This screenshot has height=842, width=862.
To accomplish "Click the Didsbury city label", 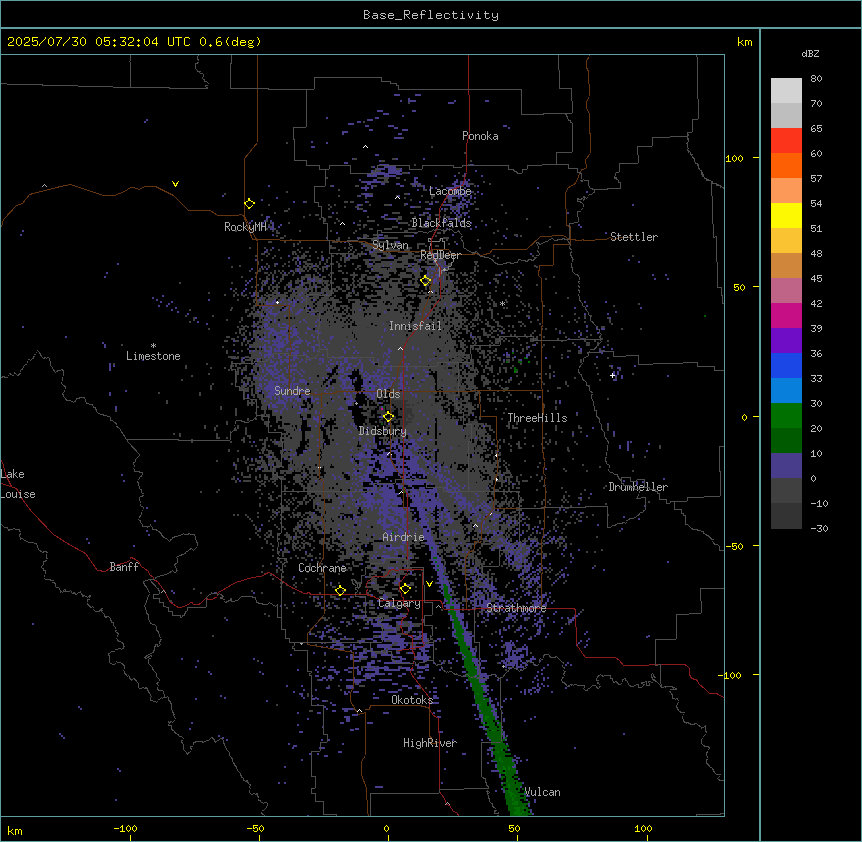I will click(383, 431).
